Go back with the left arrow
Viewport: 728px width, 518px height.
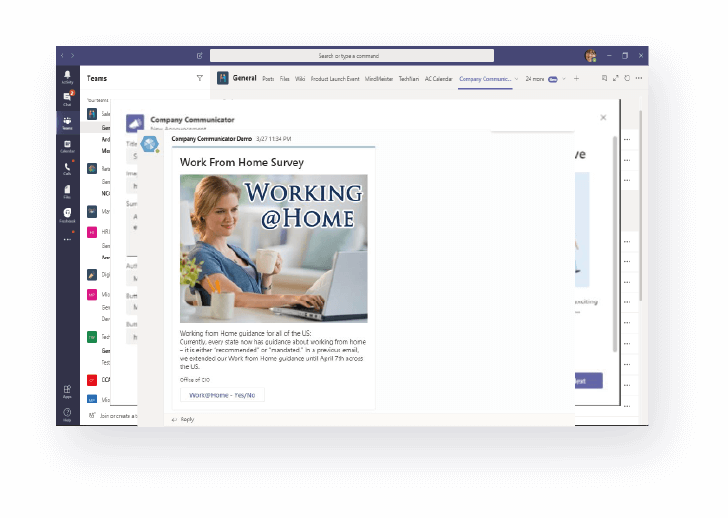point(62,56)
